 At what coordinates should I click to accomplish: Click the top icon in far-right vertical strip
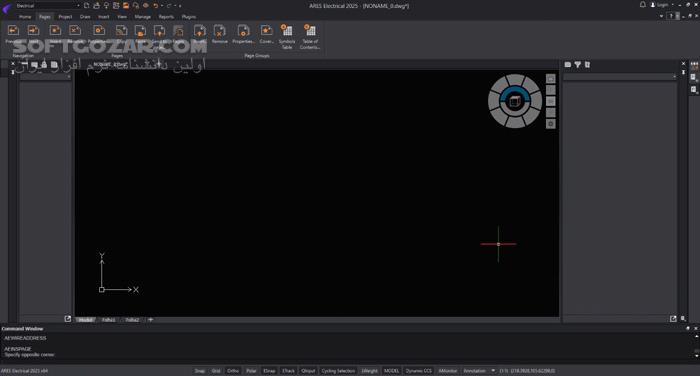(x=694, y=66)
